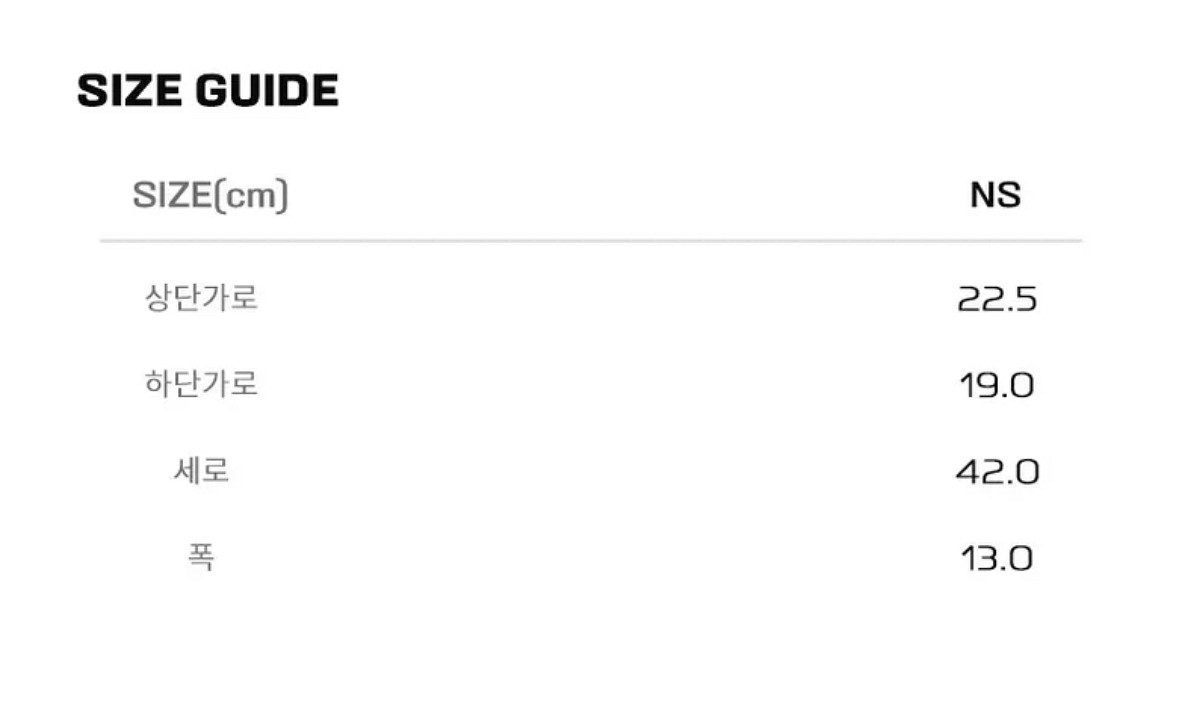
Task: Select the SIZE(cm) column header
Action: coord(210,196)
